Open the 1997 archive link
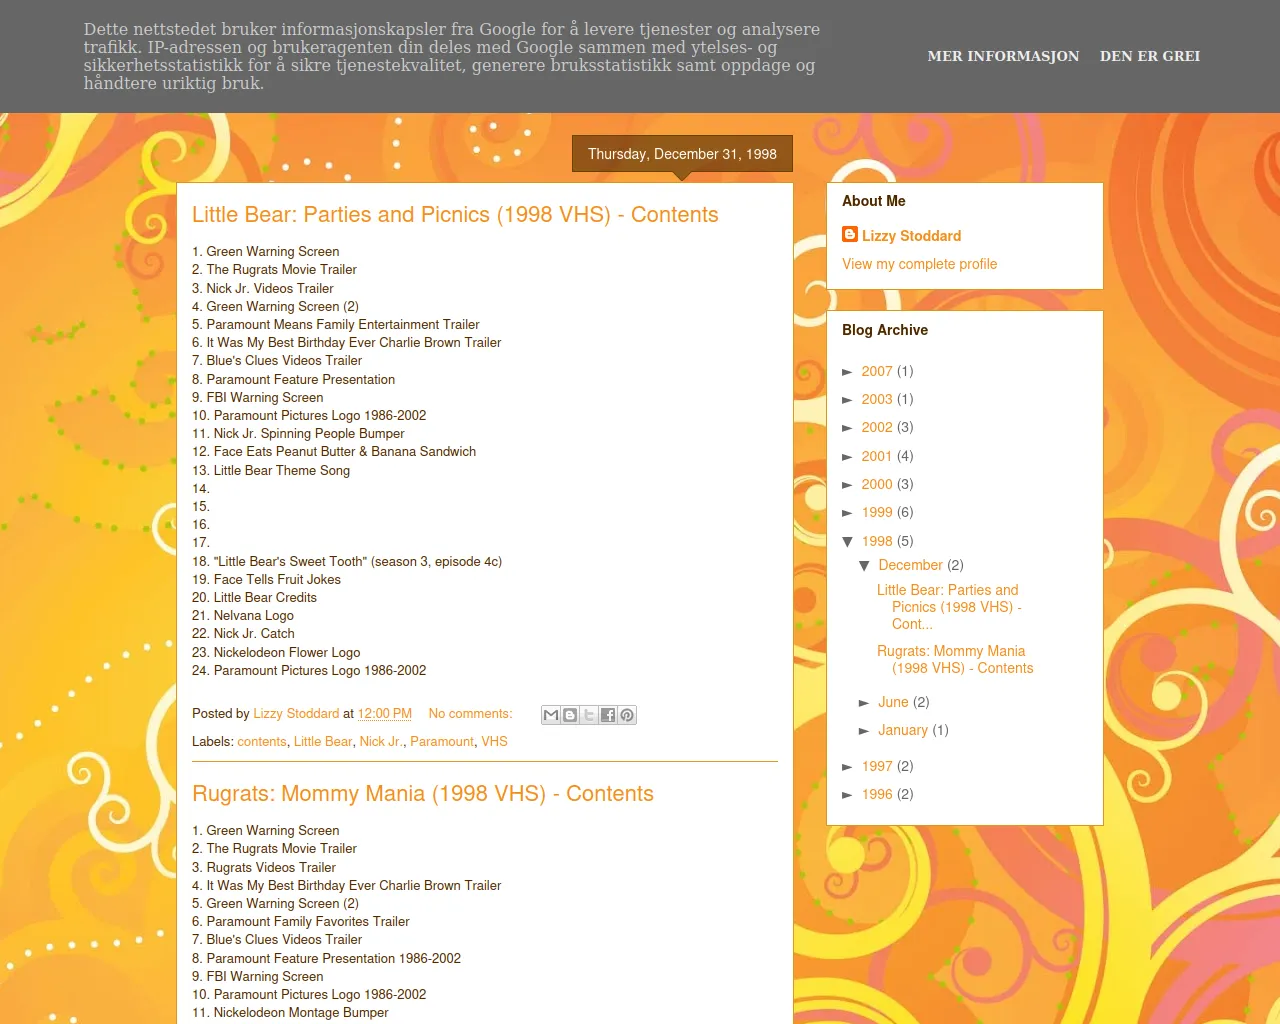The width and height of the screenshot is (1280, 1024). [877, 767]
